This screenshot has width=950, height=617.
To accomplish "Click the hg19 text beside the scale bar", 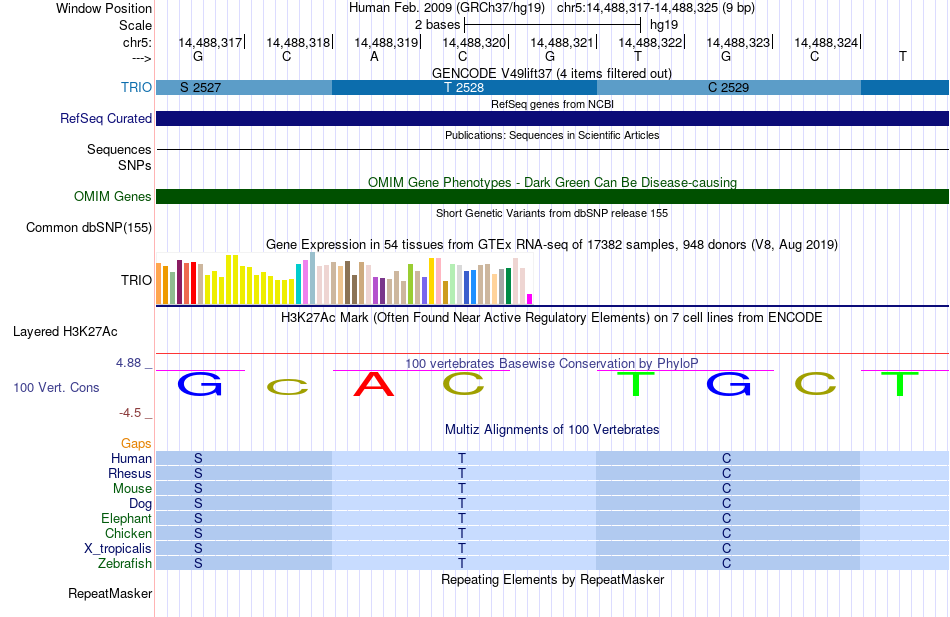I will pyautogui.click(x=663, y=25).
